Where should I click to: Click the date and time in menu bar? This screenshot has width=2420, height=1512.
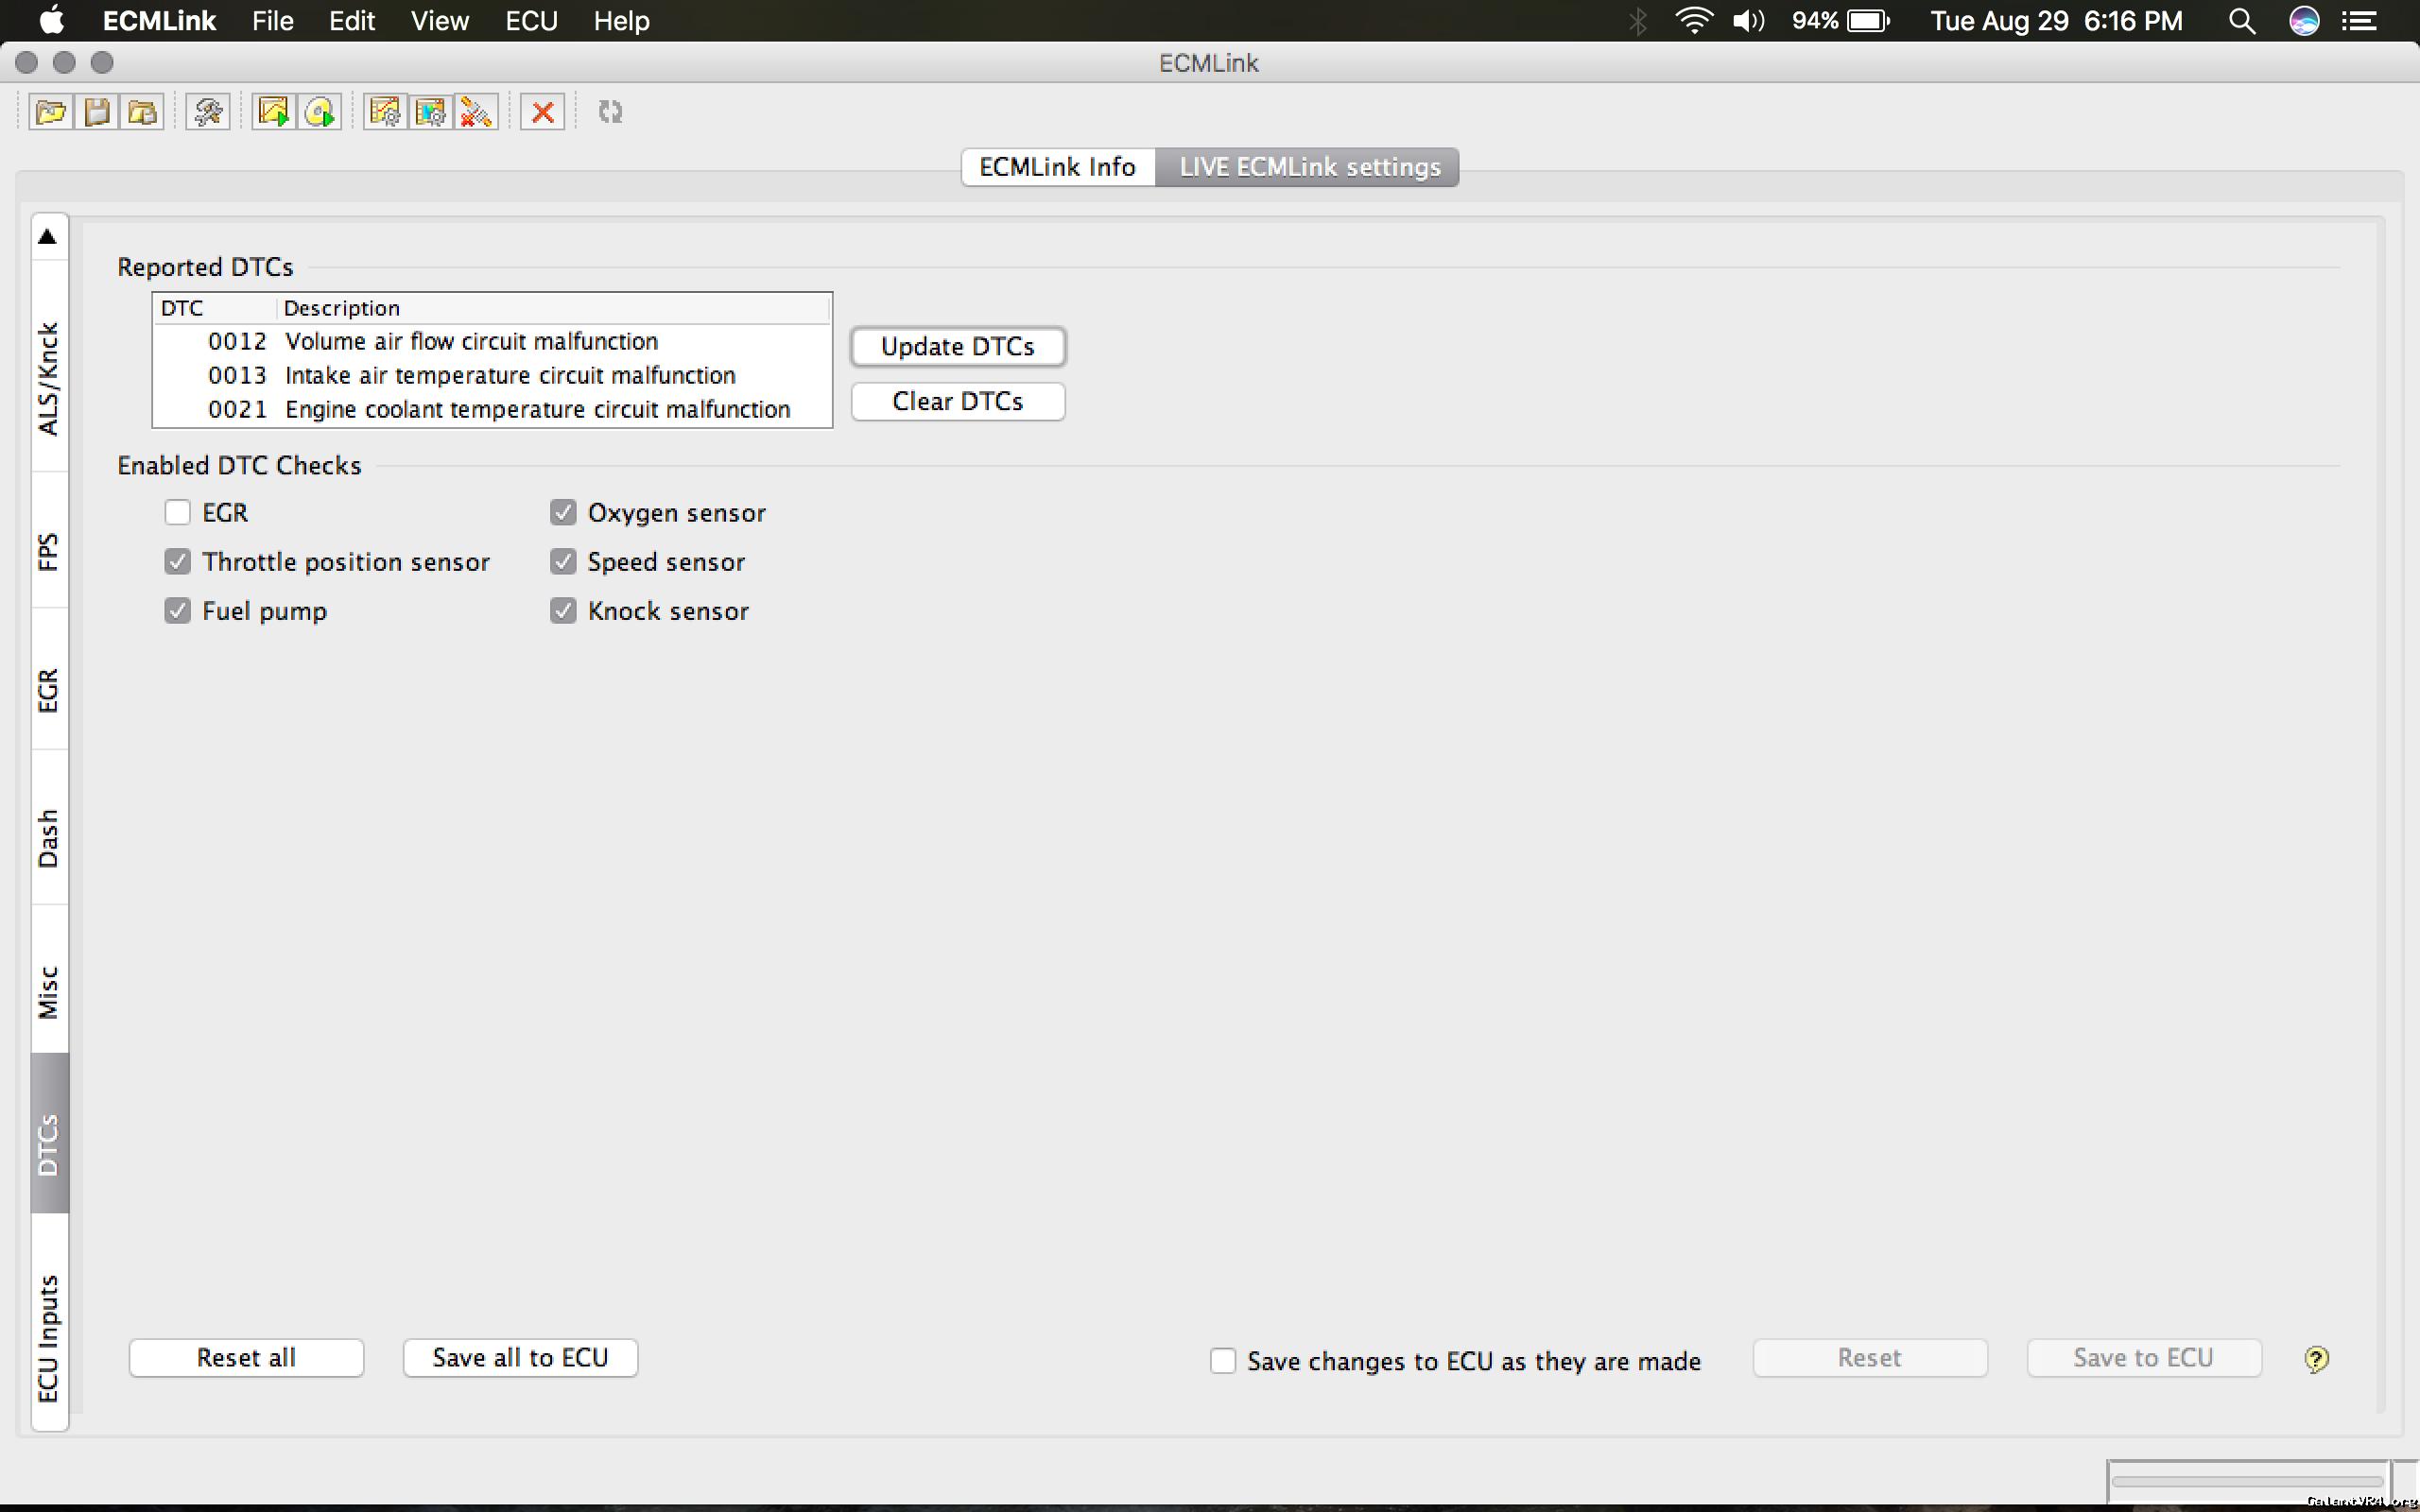click(x=2056, y=20)
